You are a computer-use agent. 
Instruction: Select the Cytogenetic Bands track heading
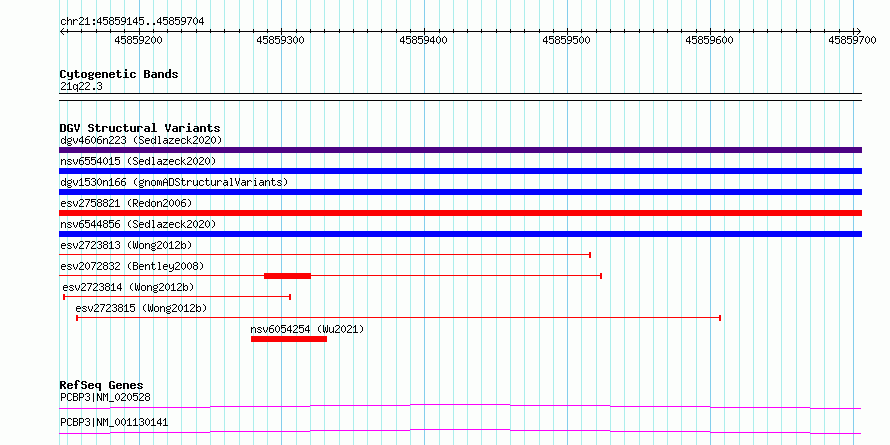(119, 74)
